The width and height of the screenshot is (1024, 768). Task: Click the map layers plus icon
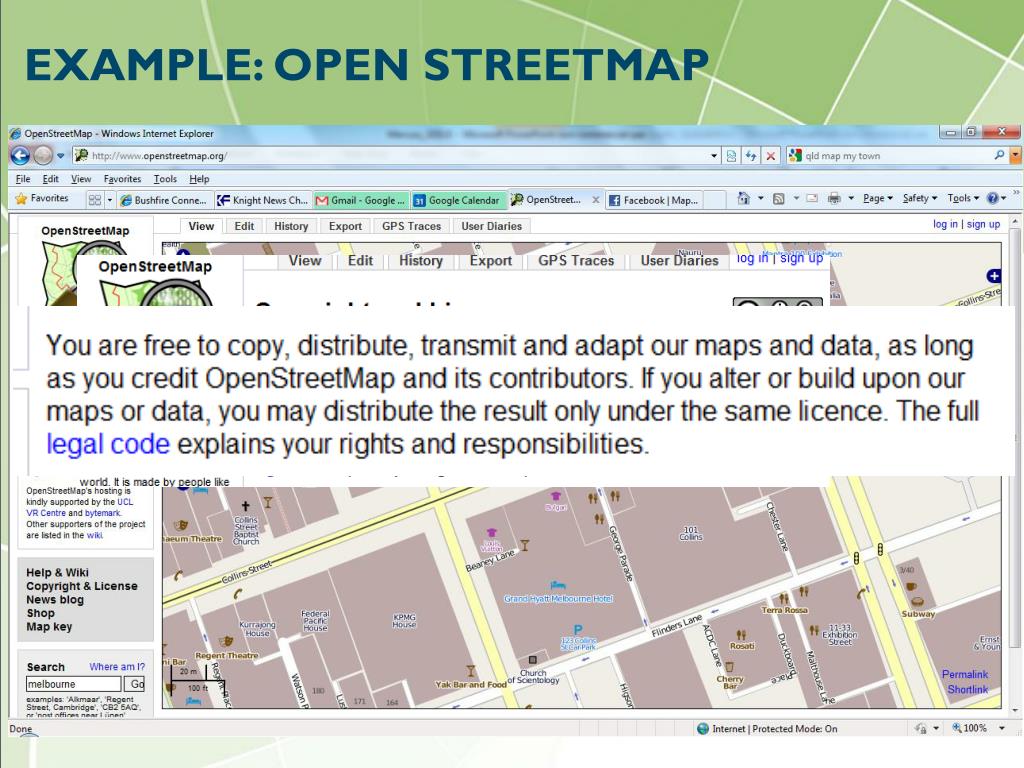pyautogui.click(x=993, y=276)
